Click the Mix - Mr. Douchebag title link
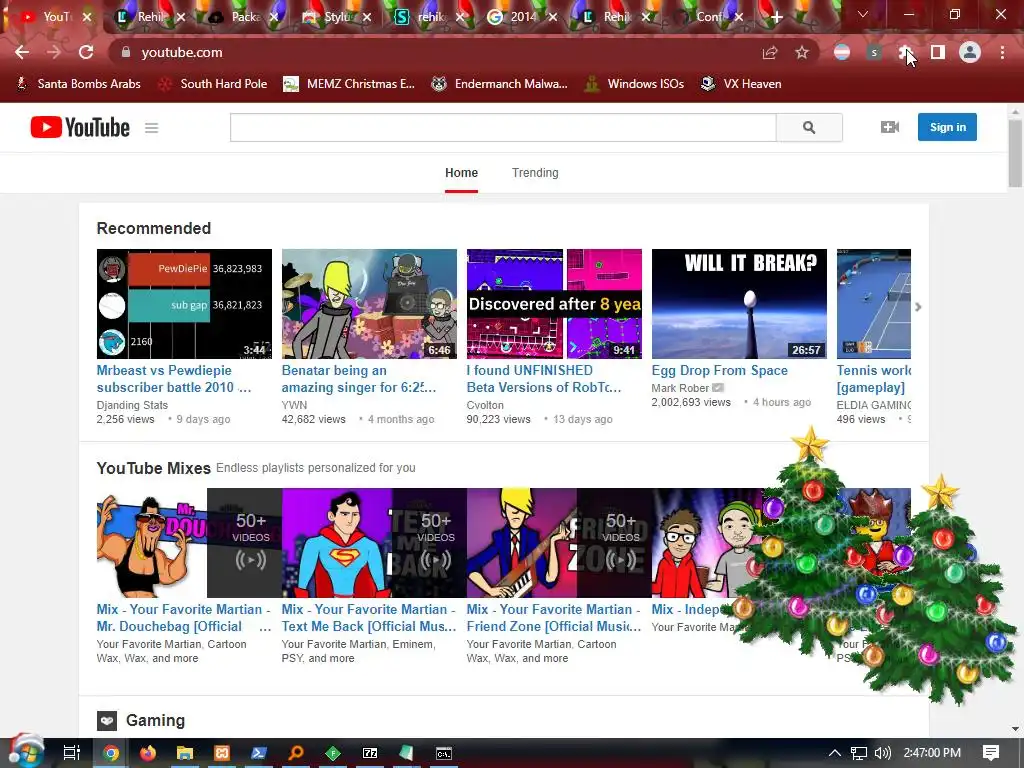Screen dimensions: 1024x768 click(184, 618)
